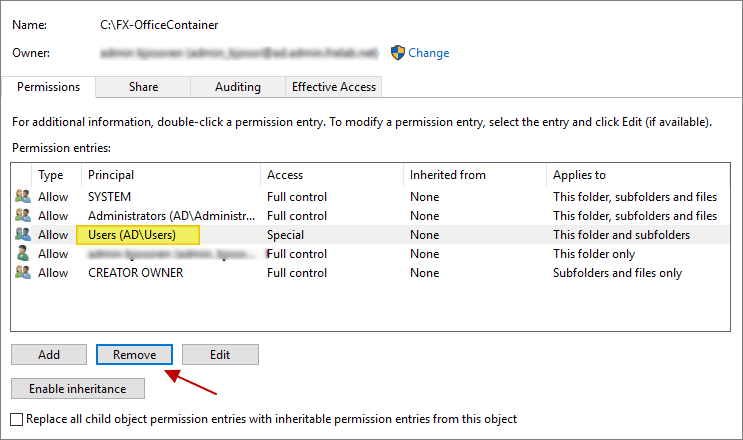Click the Change owner link
The image size is (743, 440).
click(x=429, y=53)
